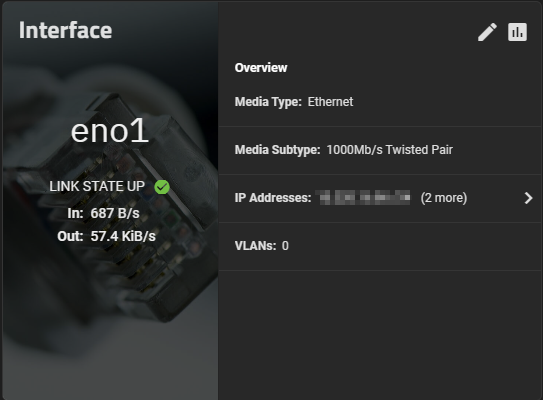Click the Overview section heading

coord(261,68)
